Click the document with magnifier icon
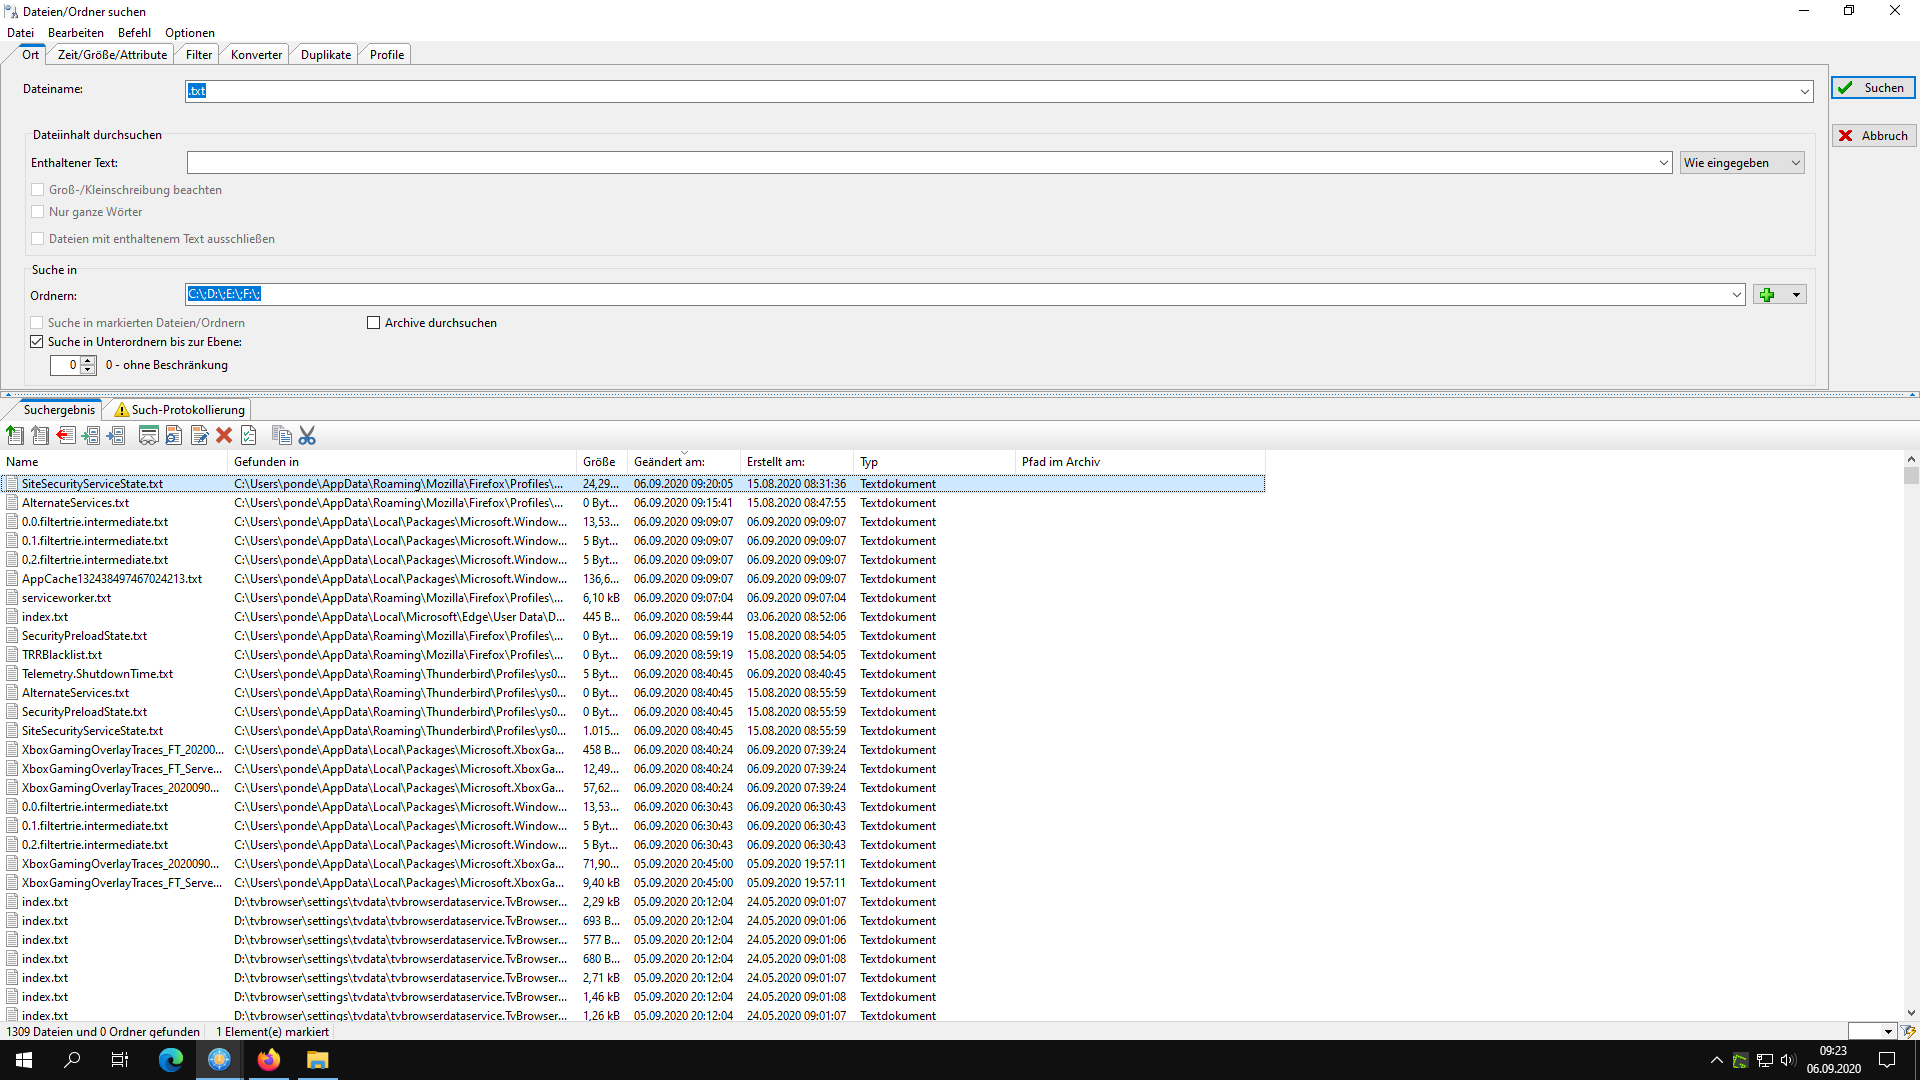The height and width of the screenshot is (1080, 1920). click(174, 435)
